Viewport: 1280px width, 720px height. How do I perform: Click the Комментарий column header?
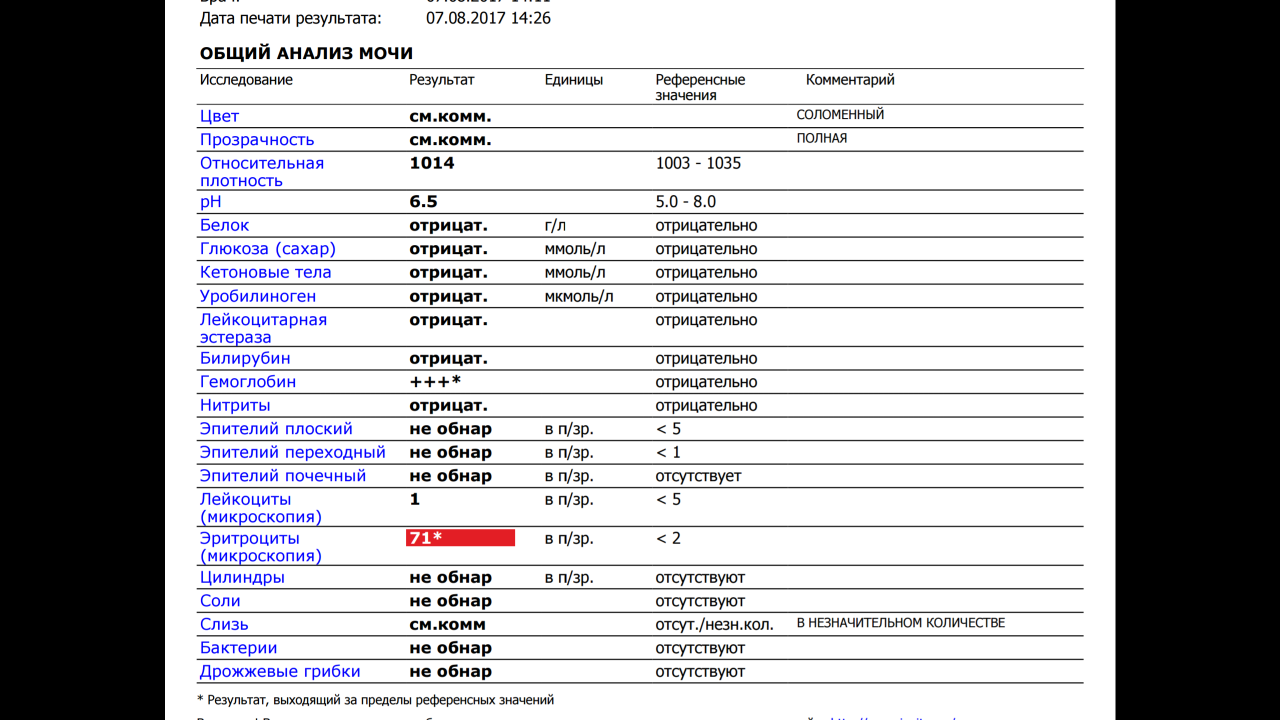click(x=850, y=80)
